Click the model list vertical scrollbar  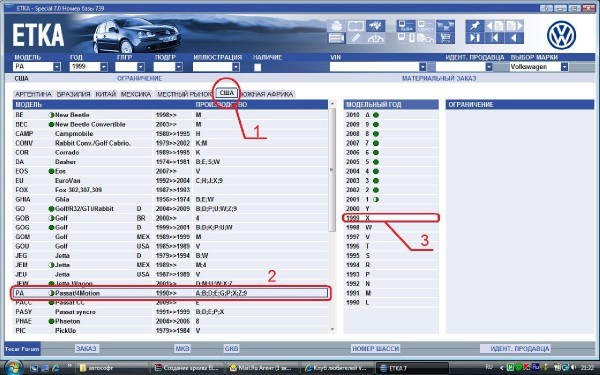tap(332, 216)
